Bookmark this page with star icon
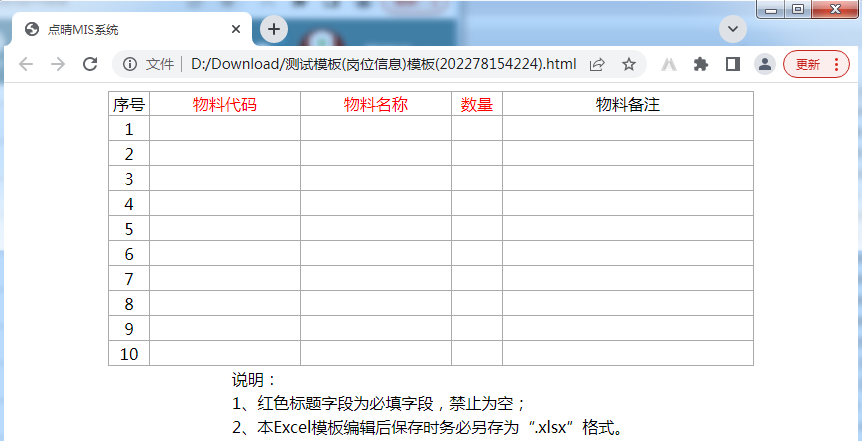This screenshot has height=441, width=862. pyautogui.click(x=628, y=64)
